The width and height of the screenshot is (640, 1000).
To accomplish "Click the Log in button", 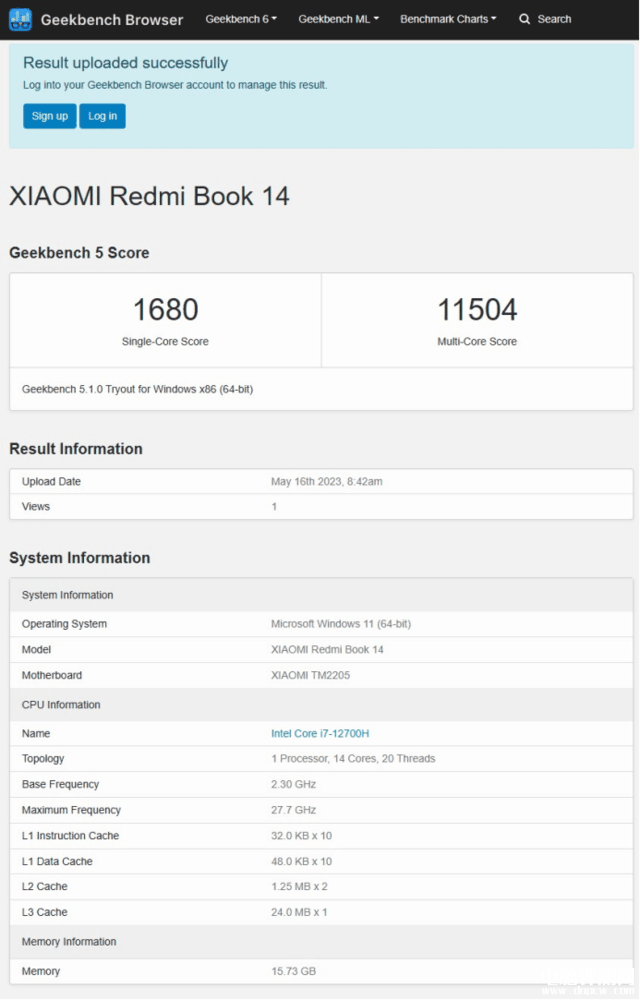I will pos(103,116).
